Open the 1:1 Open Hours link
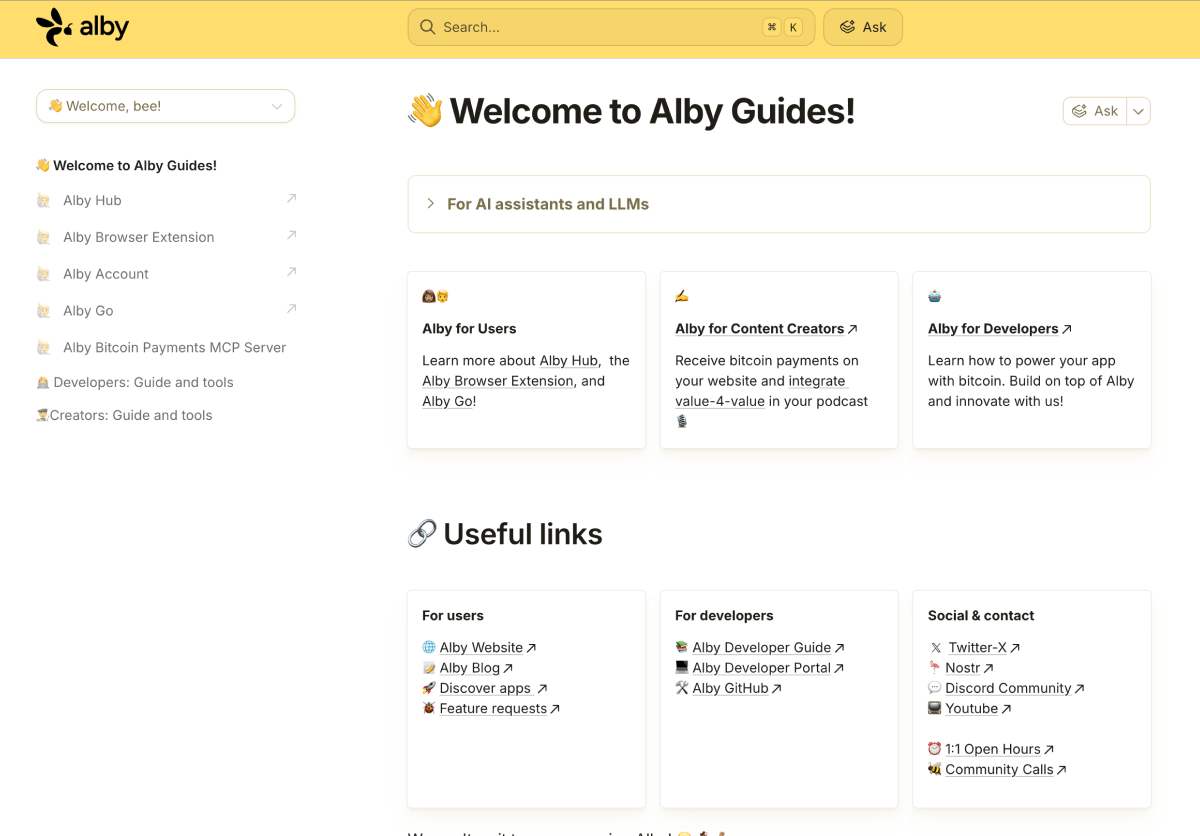This screenshot has width=1200, height=836. (991, 748)
